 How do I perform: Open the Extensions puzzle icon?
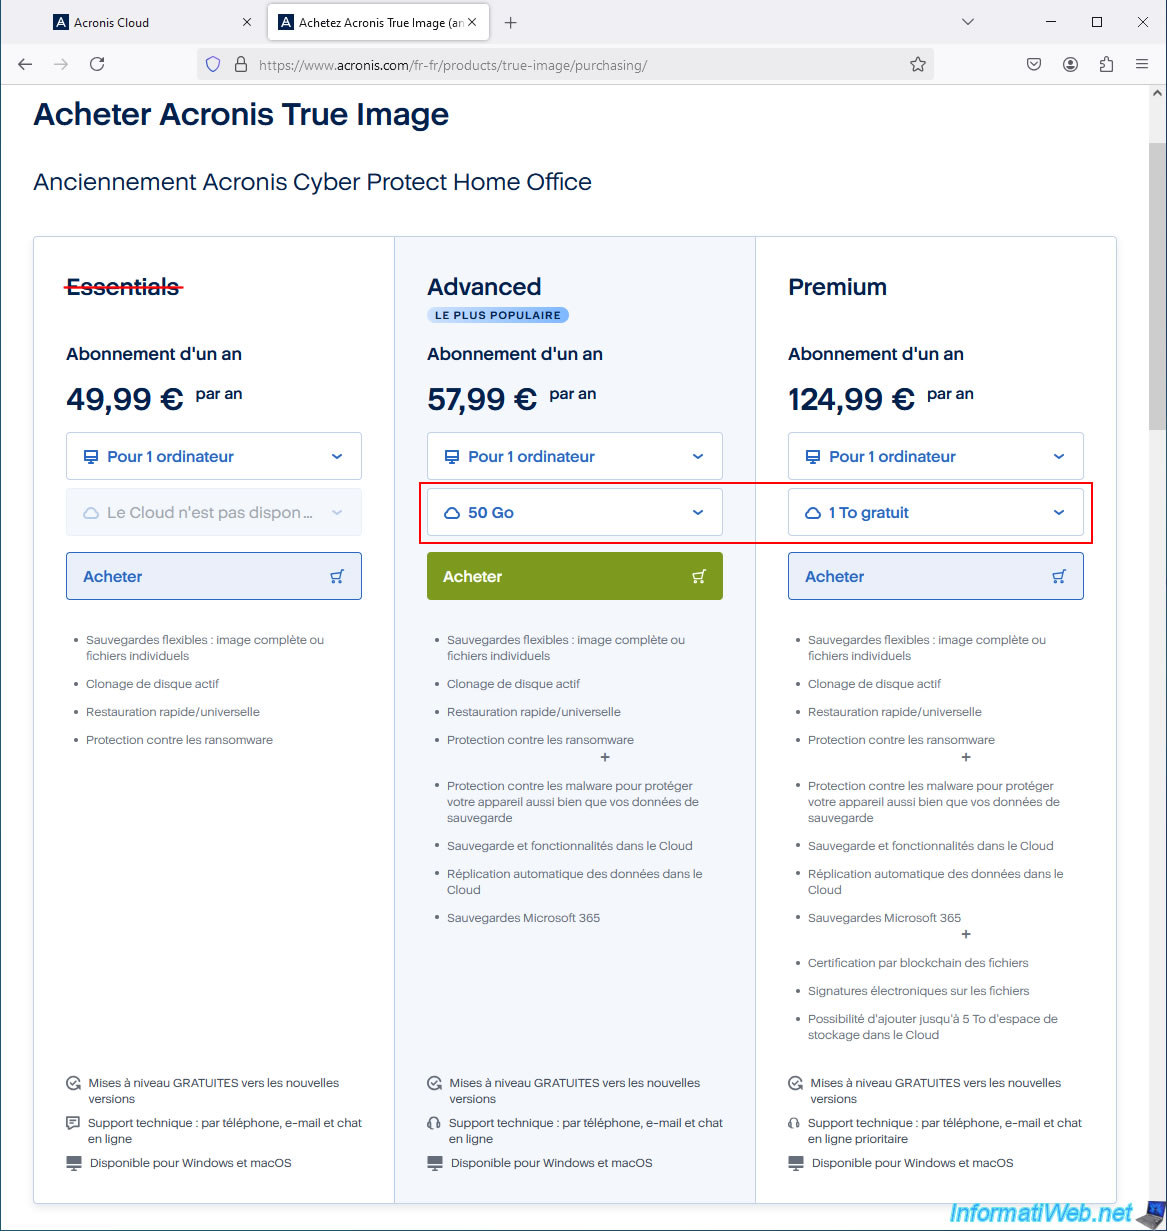coord(1105,64)
